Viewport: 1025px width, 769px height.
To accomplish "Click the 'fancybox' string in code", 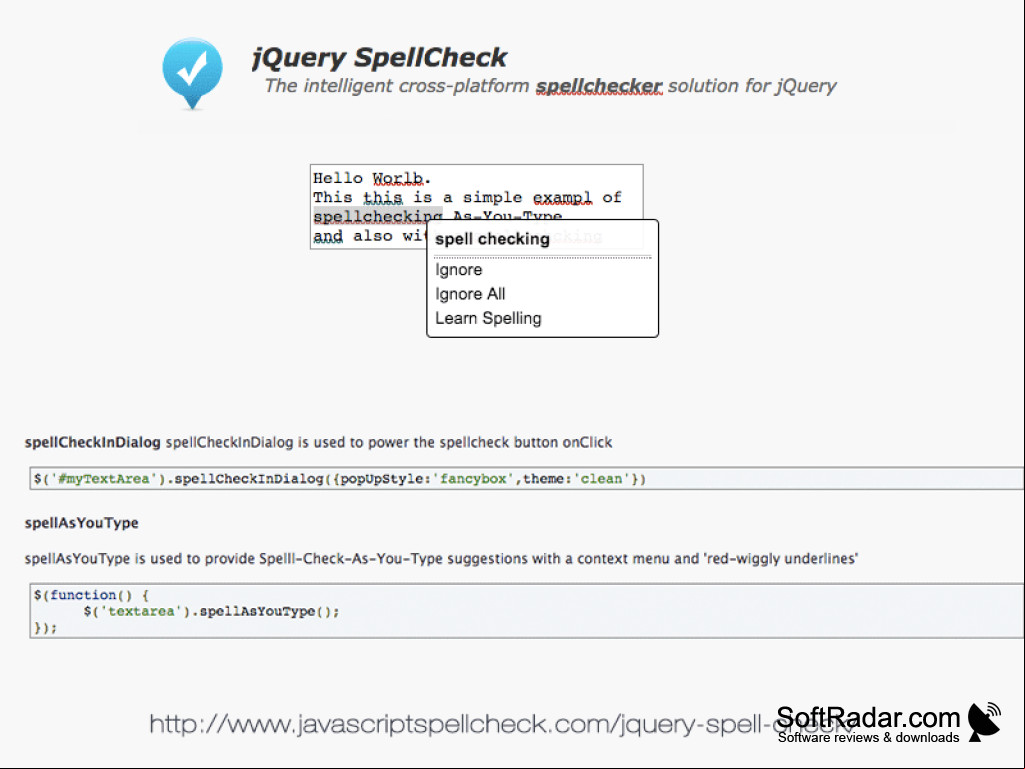I will (473, 479).
